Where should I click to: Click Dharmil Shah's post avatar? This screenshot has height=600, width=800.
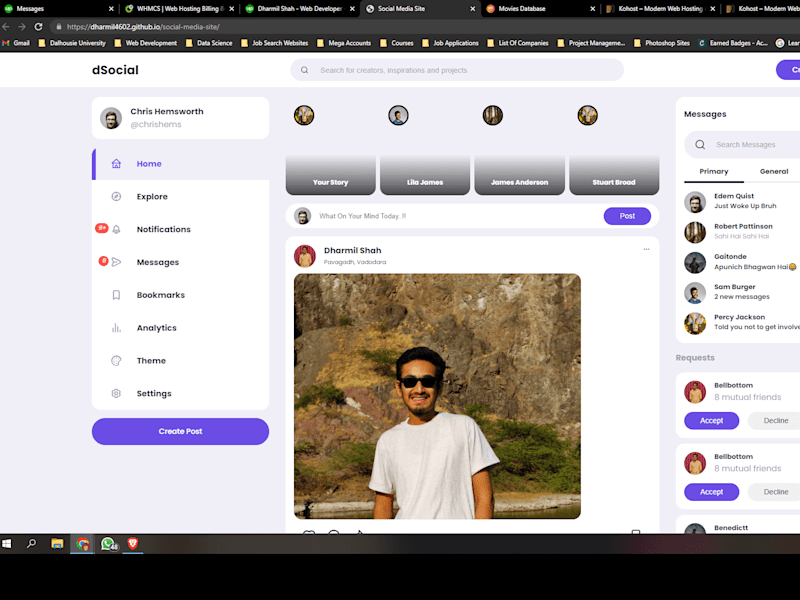305,256
